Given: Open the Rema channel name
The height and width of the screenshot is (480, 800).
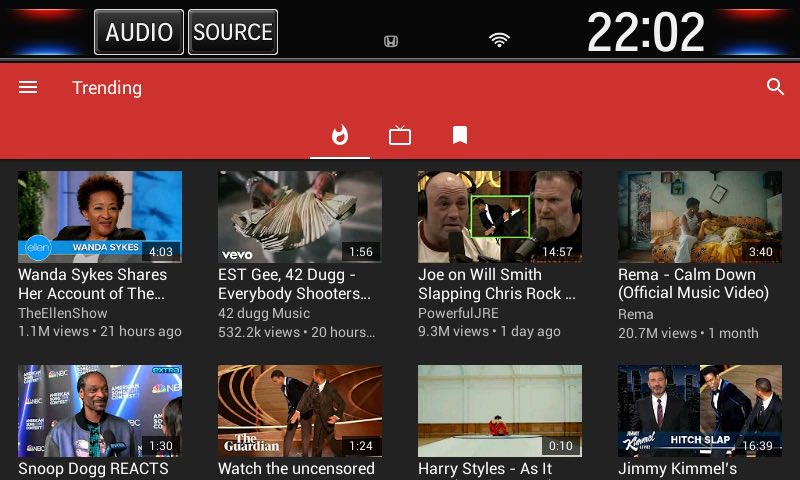Looking at the screenshot, I should tap(636, 314).
